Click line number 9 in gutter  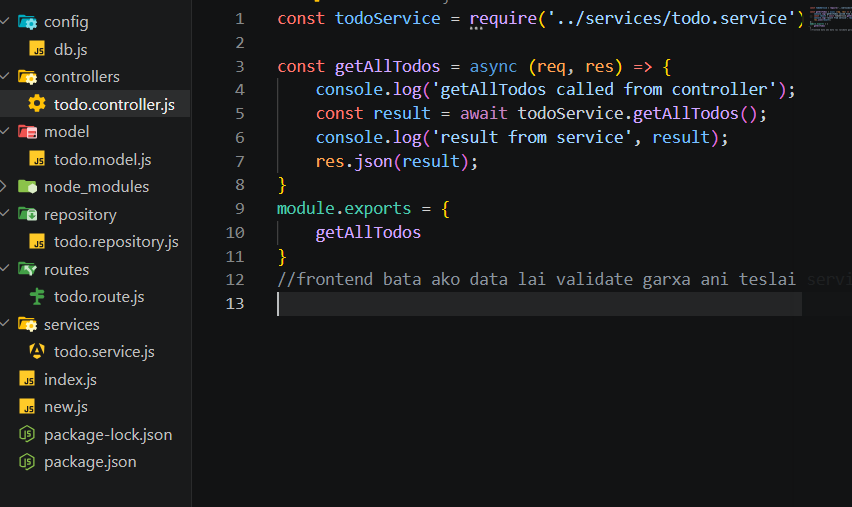coord(240,209)
